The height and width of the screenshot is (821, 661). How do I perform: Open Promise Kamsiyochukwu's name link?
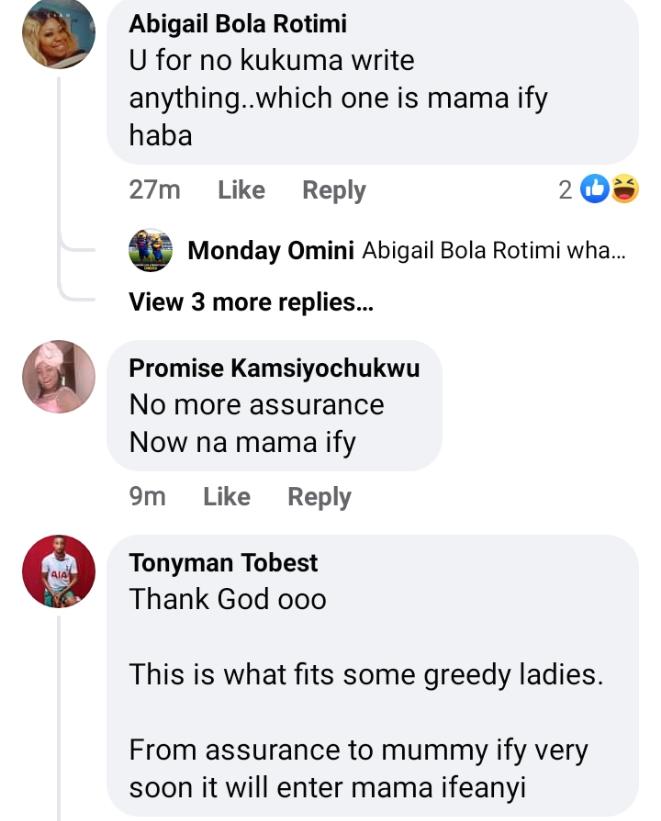coord(274,368)
